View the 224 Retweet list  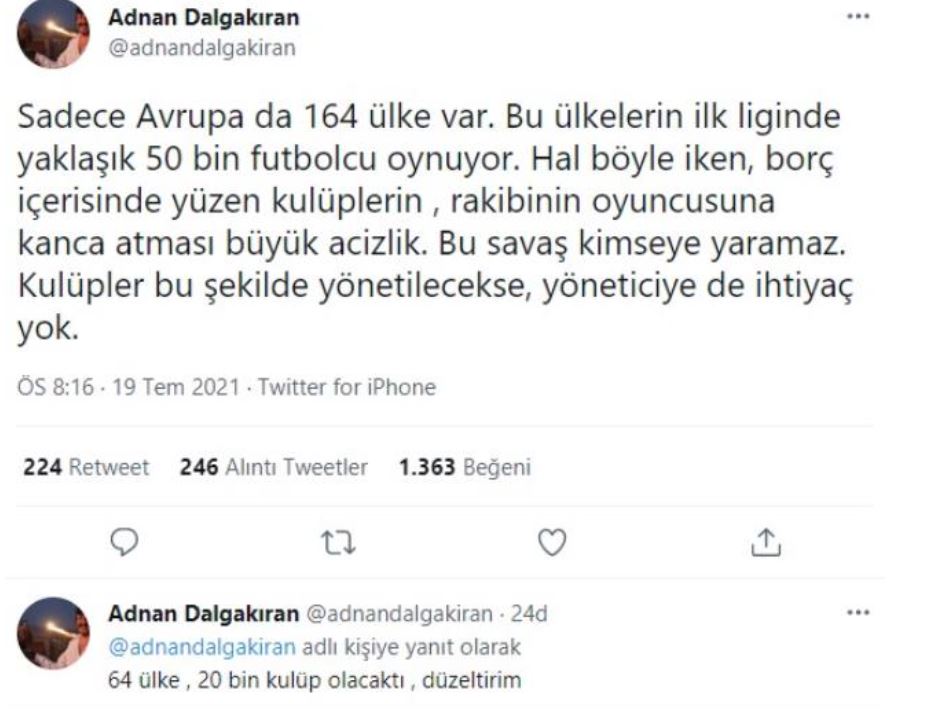tap(86, 467)
